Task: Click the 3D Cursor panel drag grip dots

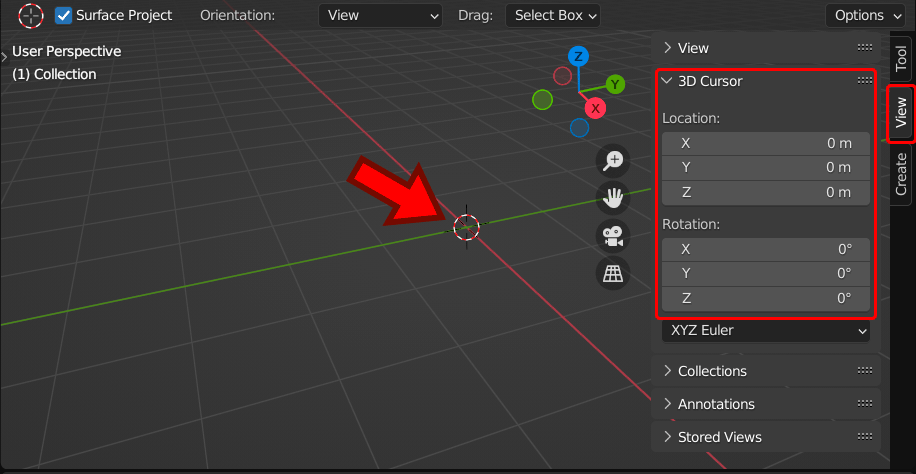Action: tap(865, 81)
